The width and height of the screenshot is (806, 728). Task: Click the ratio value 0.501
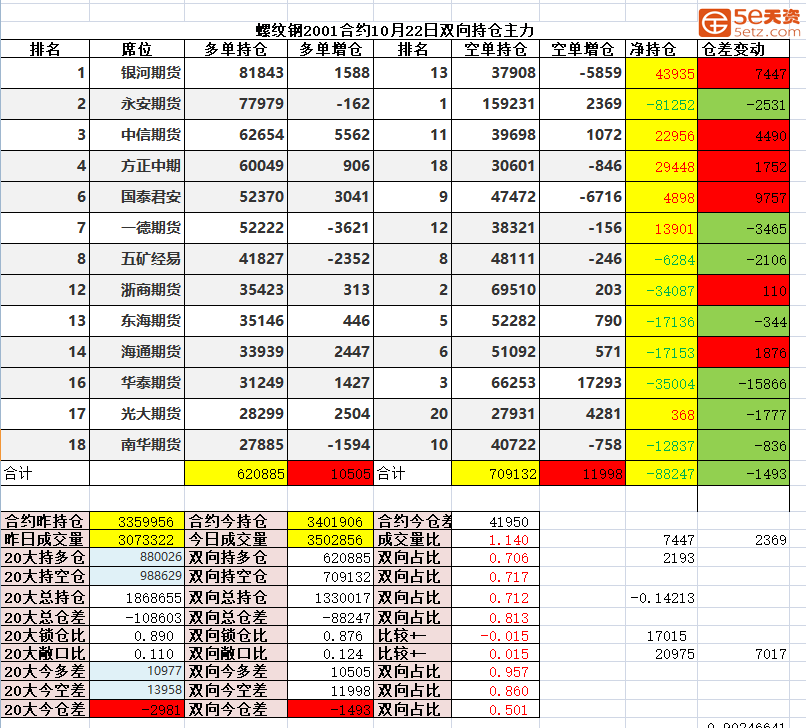[496, 709]
